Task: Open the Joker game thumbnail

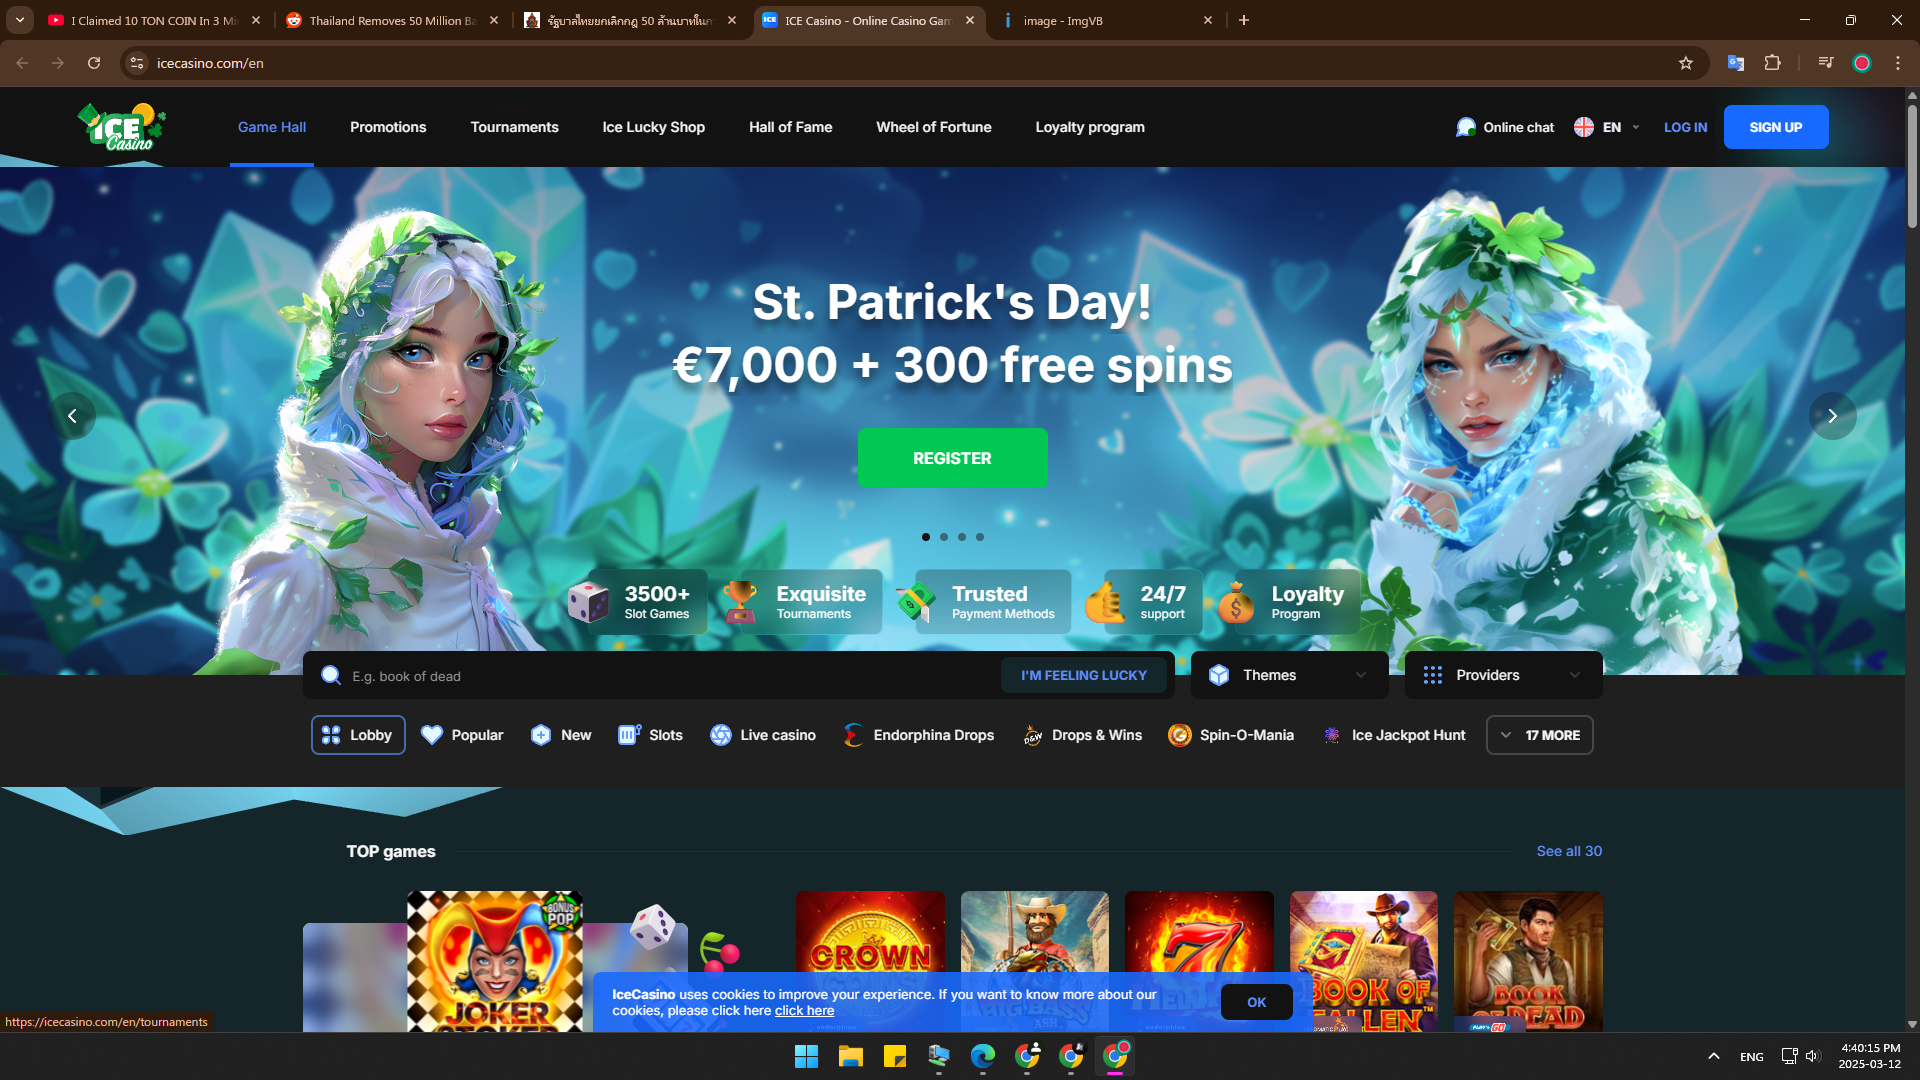Action: 495,962
